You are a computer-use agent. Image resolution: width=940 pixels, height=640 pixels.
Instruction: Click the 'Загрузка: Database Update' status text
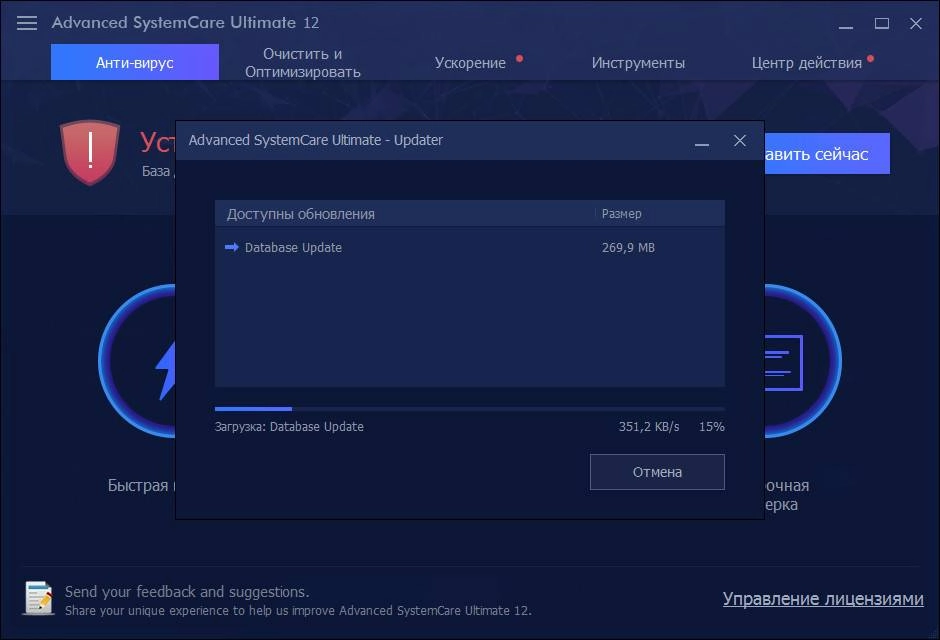coord(289,426)
